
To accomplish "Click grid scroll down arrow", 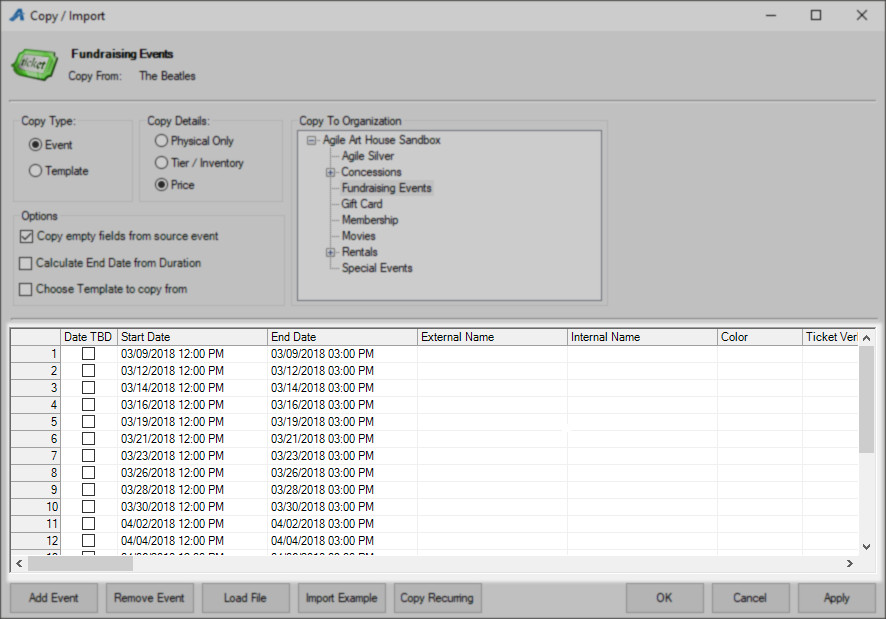I will tap(866, 547).
